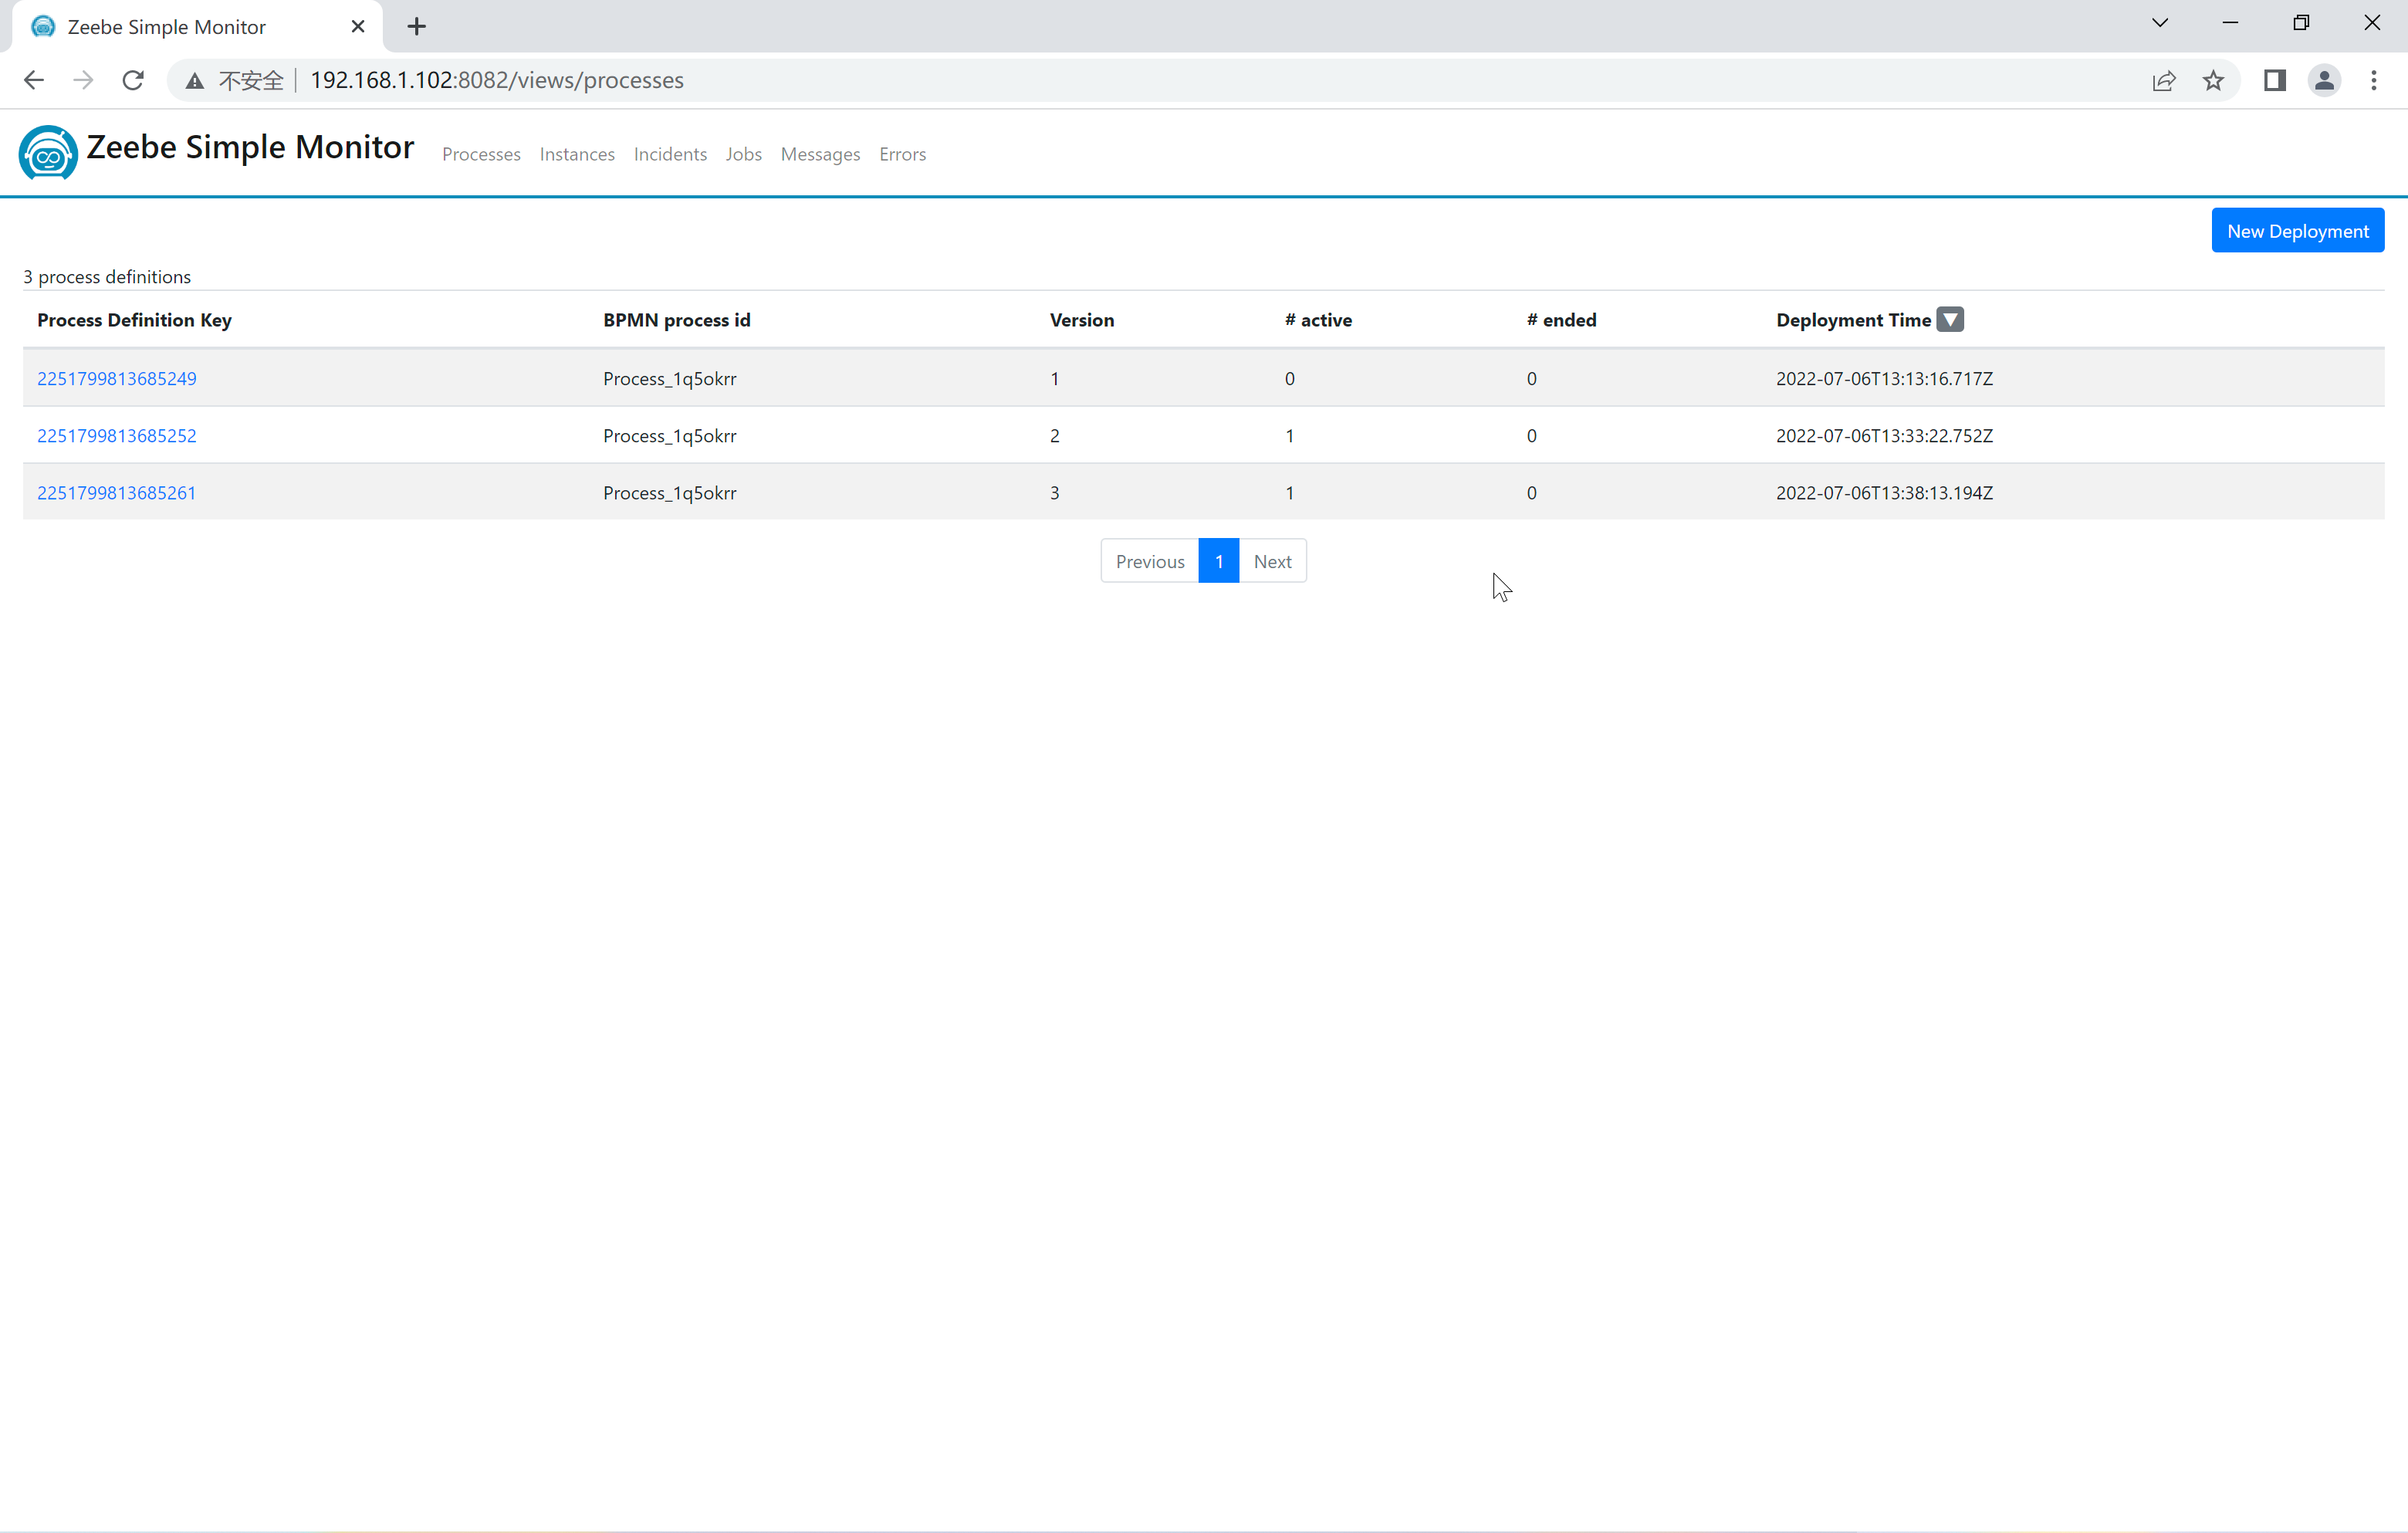Open the Instances menu item
Screen dimensions: 2408x1533
[577, 154]
